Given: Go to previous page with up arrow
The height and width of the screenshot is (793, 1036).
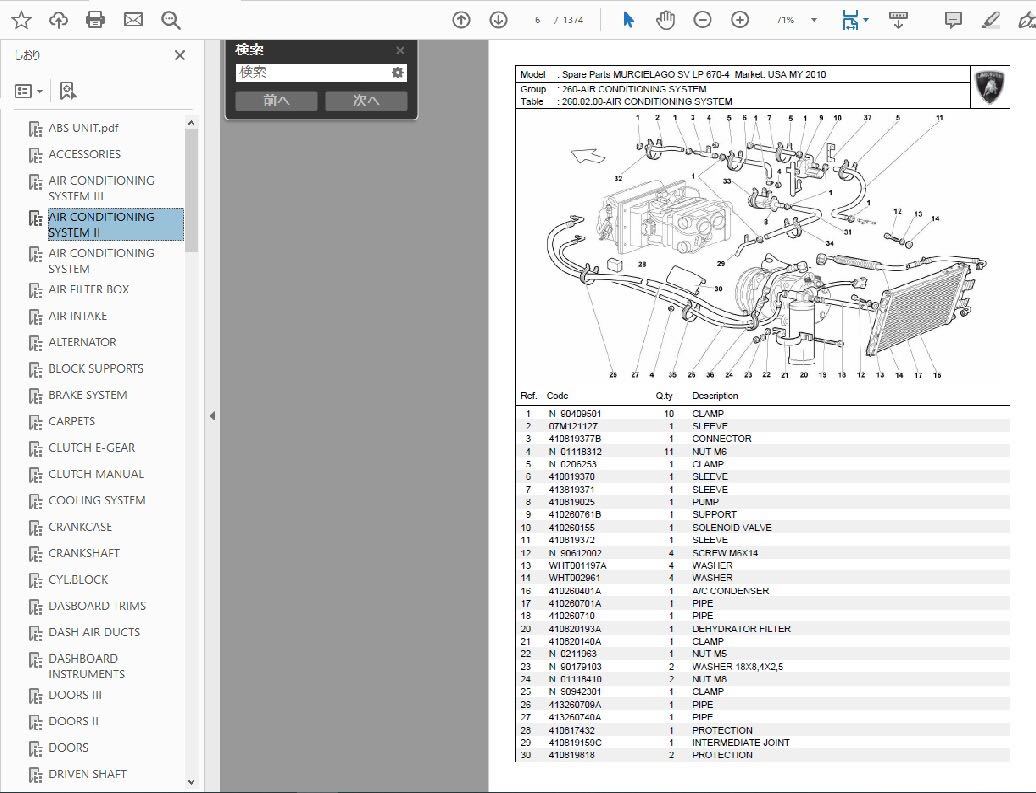Looking at the screenshot, I should (x=461, y=20).
